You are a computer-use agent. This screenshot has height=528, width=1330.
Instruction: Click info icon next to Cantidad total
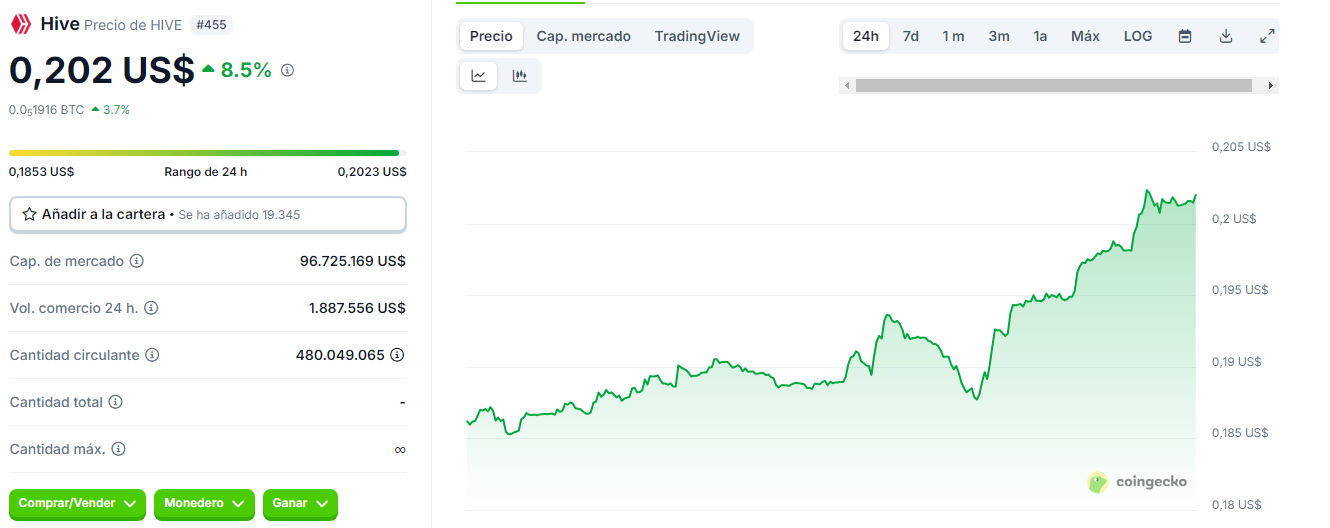(115, 402)
